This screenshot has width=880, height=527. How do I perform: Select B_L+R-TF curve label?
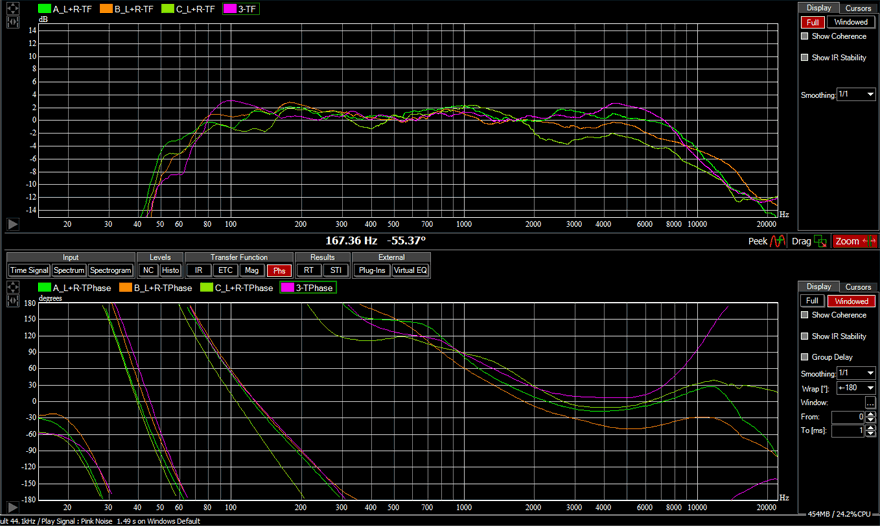(134, 9)
